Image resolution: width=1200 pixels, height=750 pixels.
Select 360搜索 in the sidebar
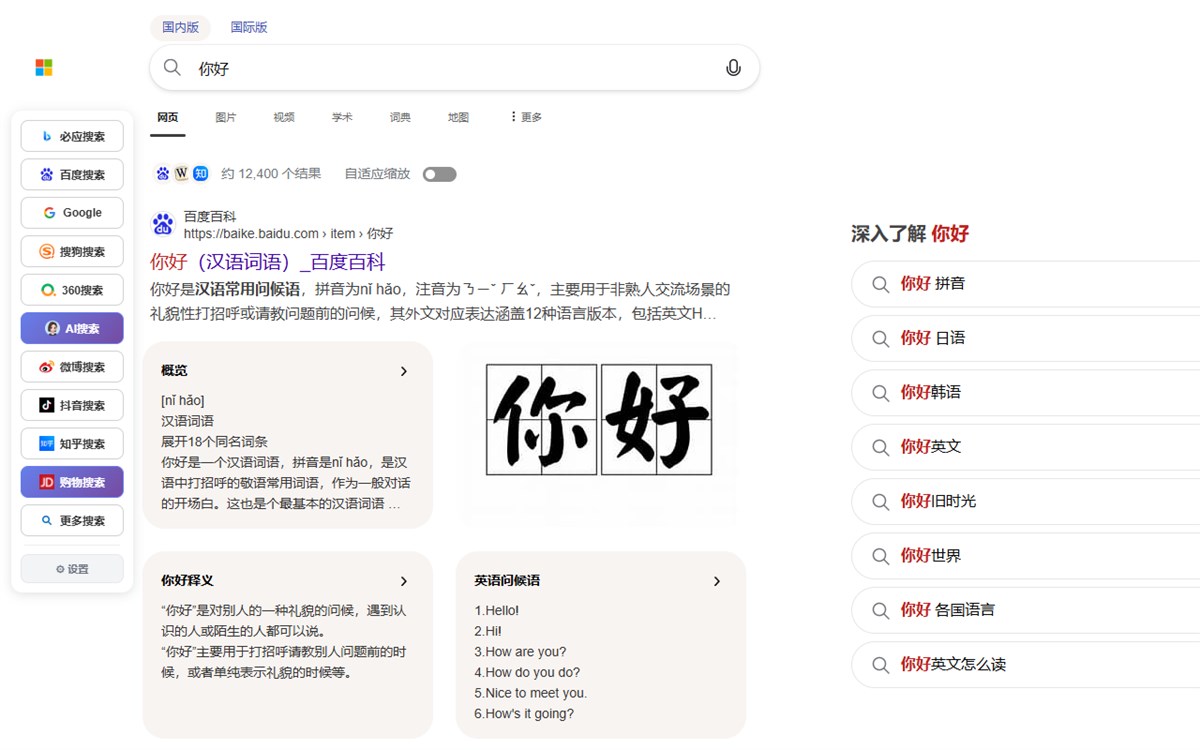72,290
